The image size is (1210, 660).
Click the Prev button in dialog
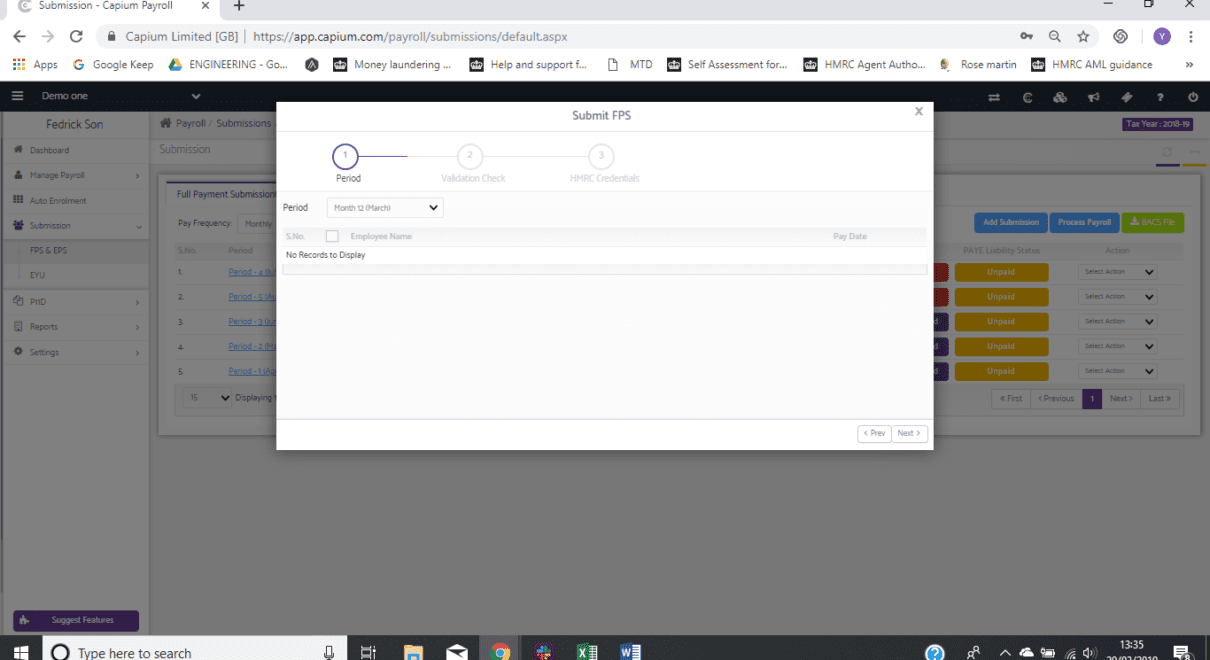874,434
